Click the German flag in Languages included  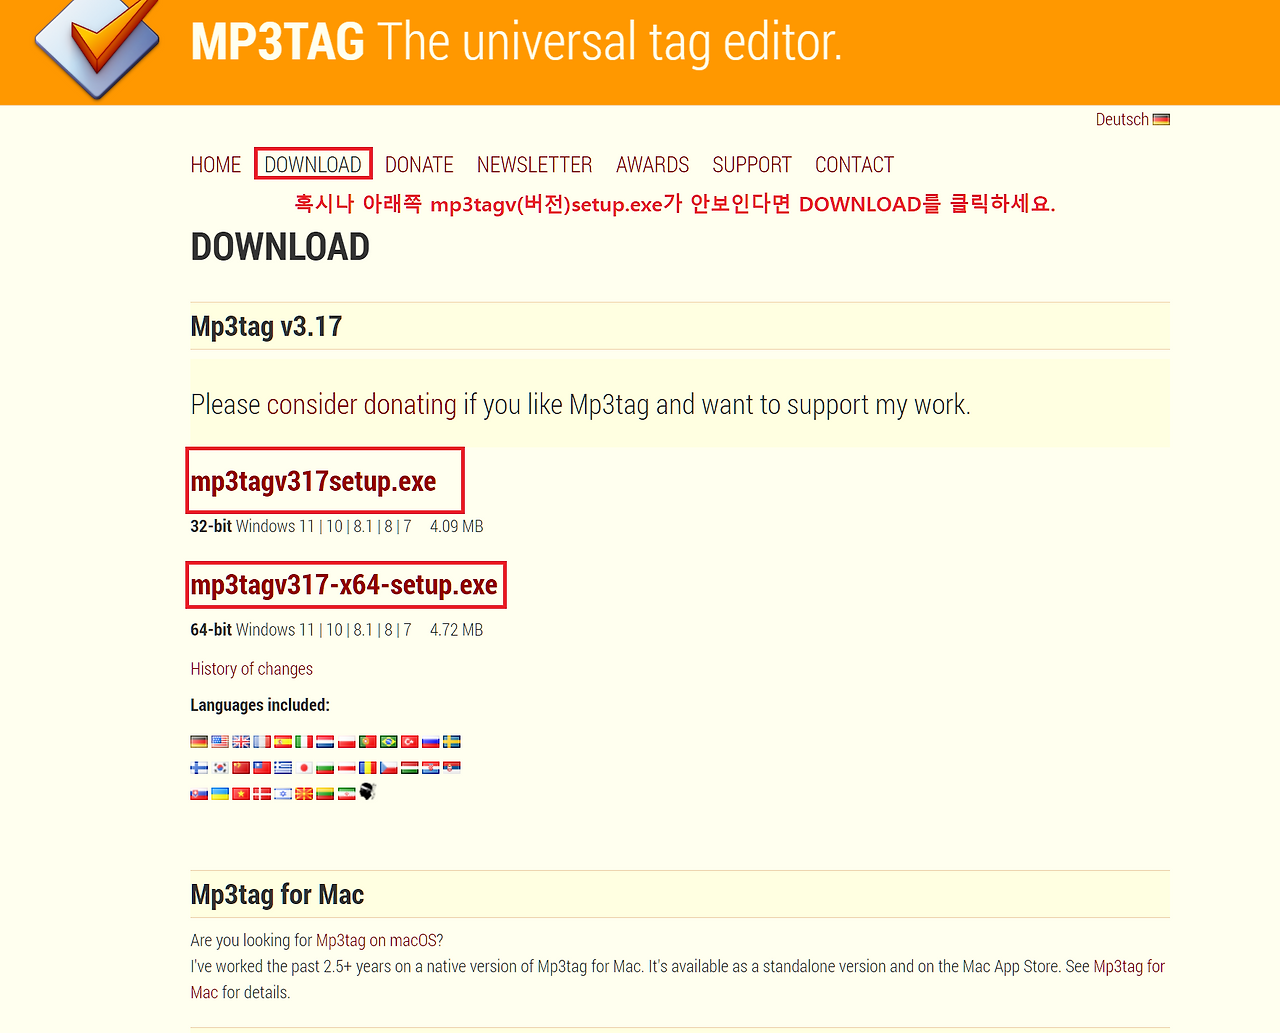tap(199, 742)
